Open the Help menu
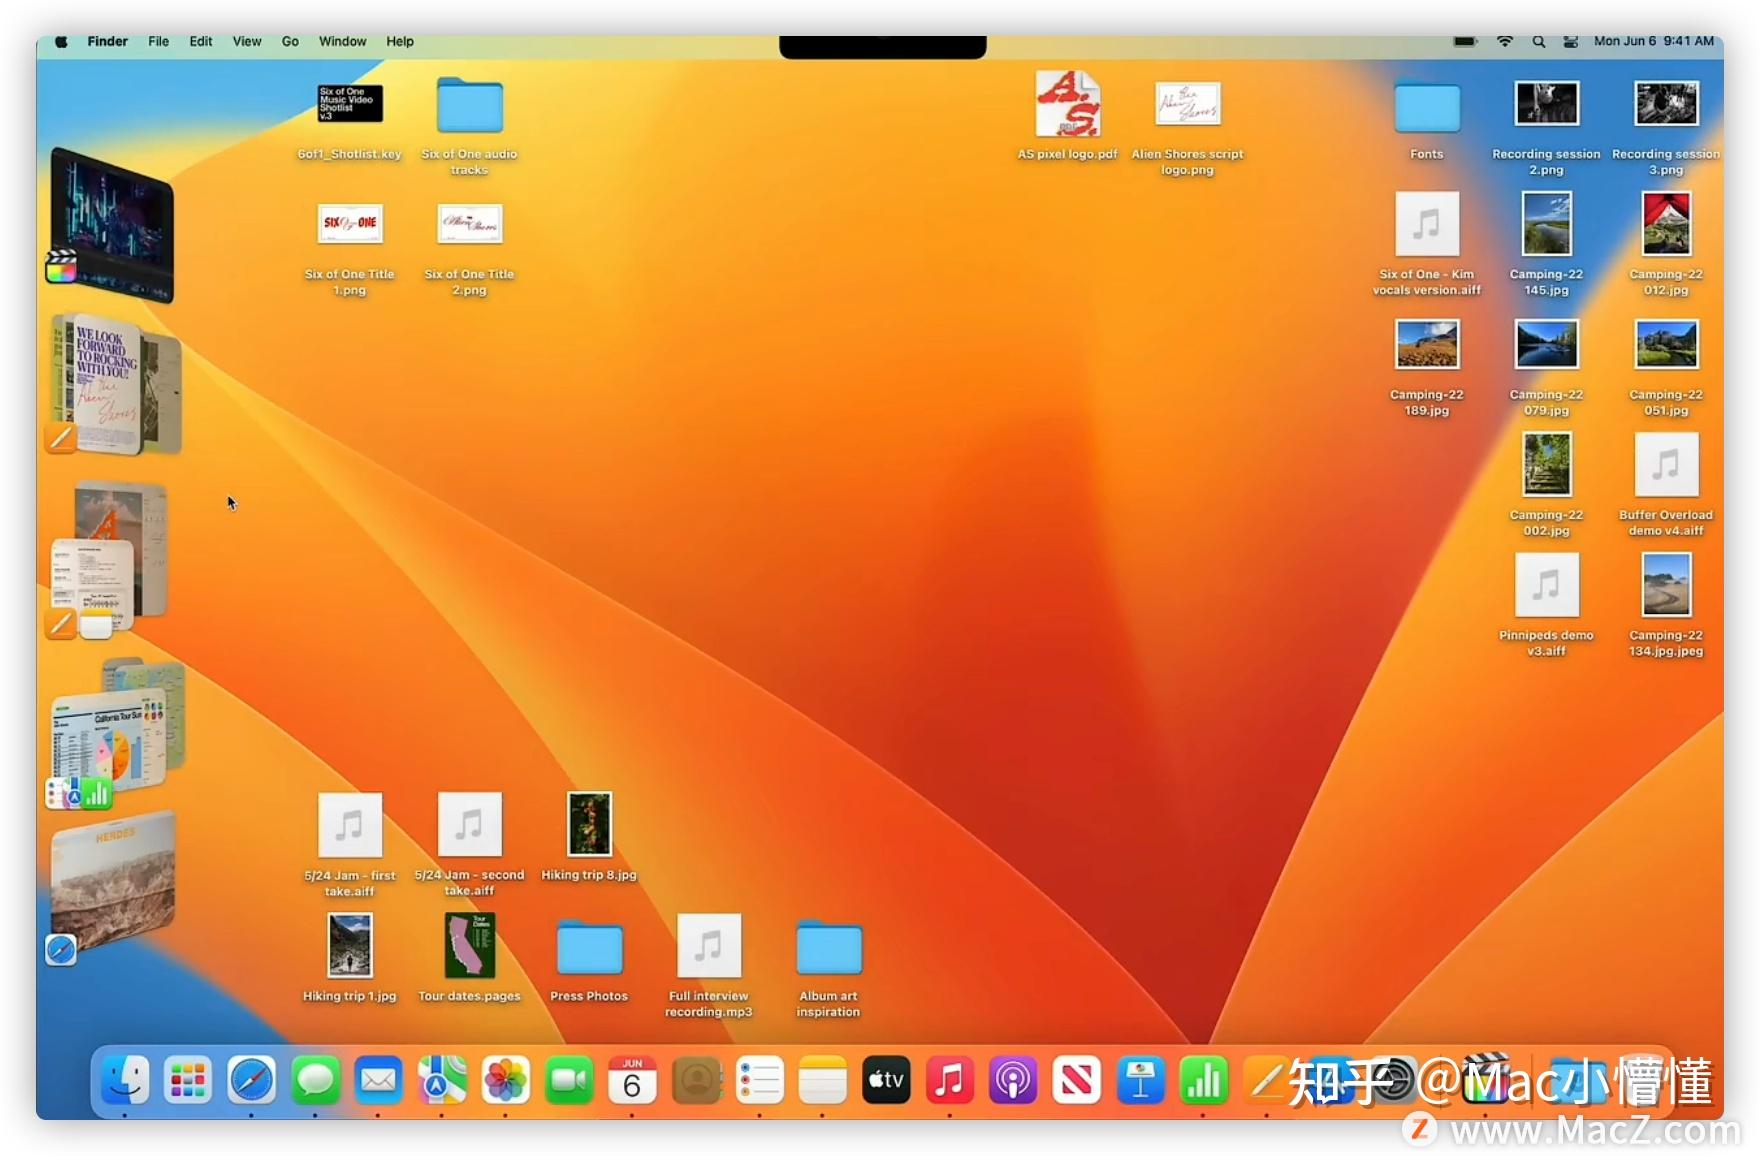This screenshot has height=1156, width=1760. 400,41
